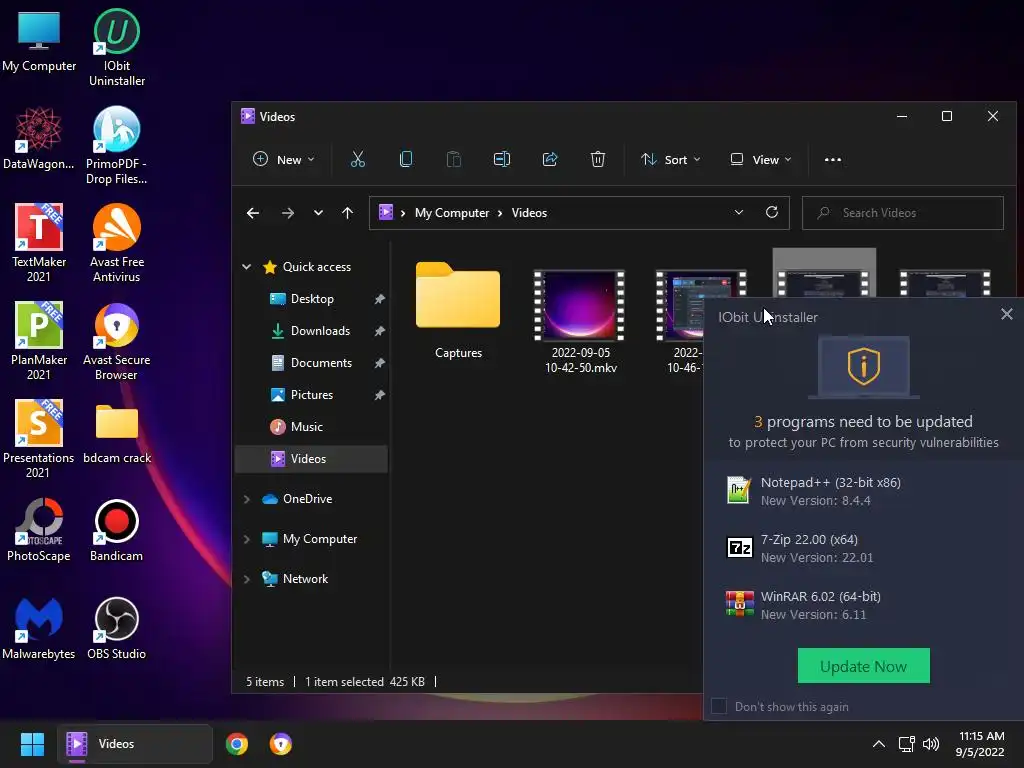Launch Bandicam desktop shortcut

(x=117, y=530)
